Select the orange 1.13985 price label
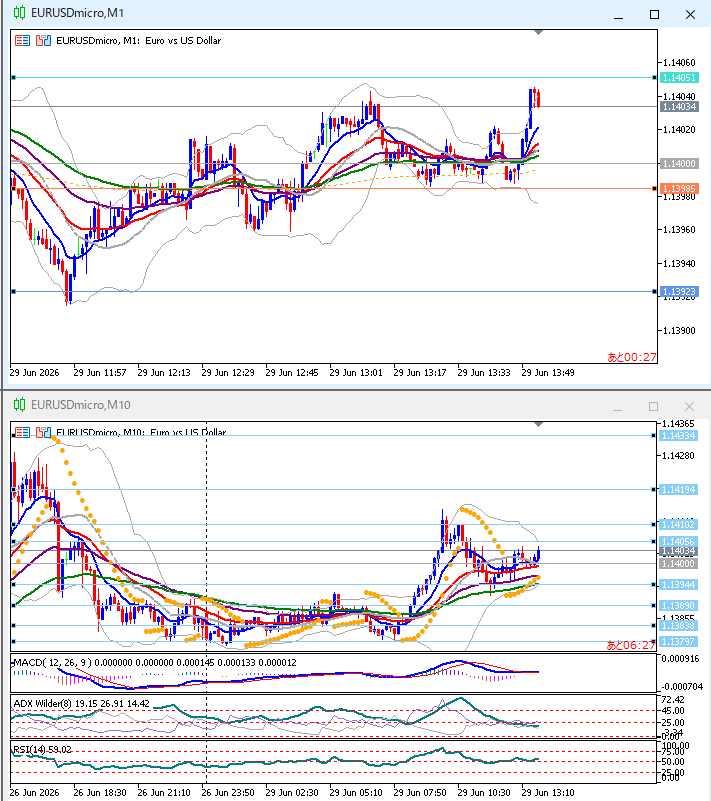Viewport: 711px width, 801px height. [679, 189]
